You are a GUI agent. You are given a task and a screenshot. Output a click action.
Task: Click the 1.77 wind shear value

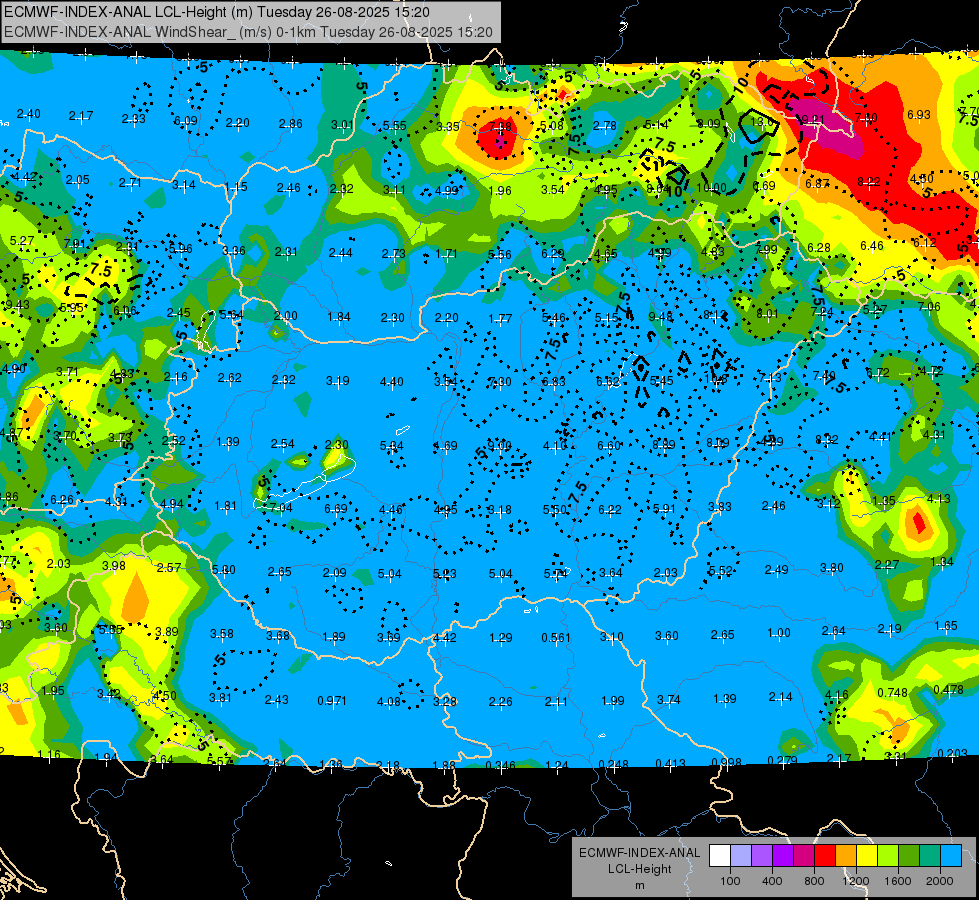point(500,319)
